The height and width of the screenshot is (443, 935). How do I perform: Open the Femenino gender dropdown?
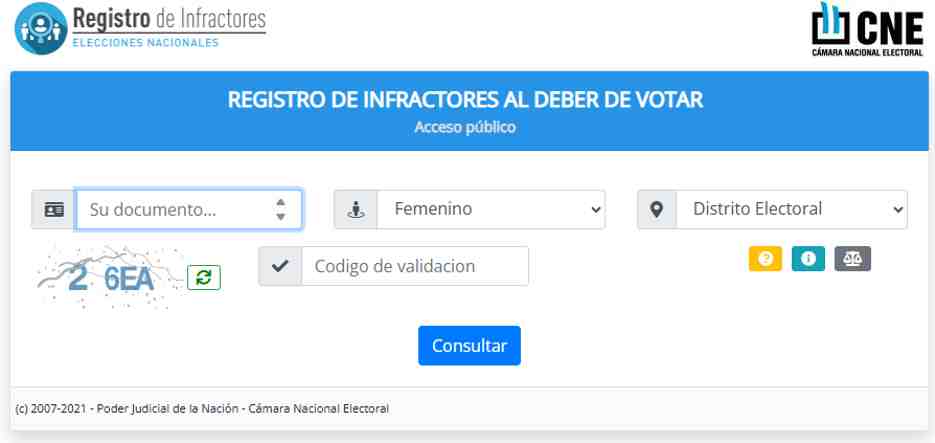[491, 209]
